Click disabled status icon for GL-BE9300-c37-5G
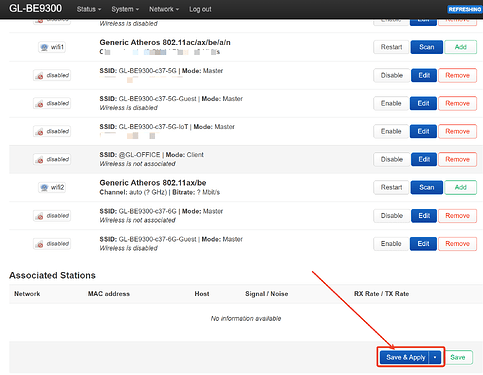 pyautogui.click(x=52, y=75)
